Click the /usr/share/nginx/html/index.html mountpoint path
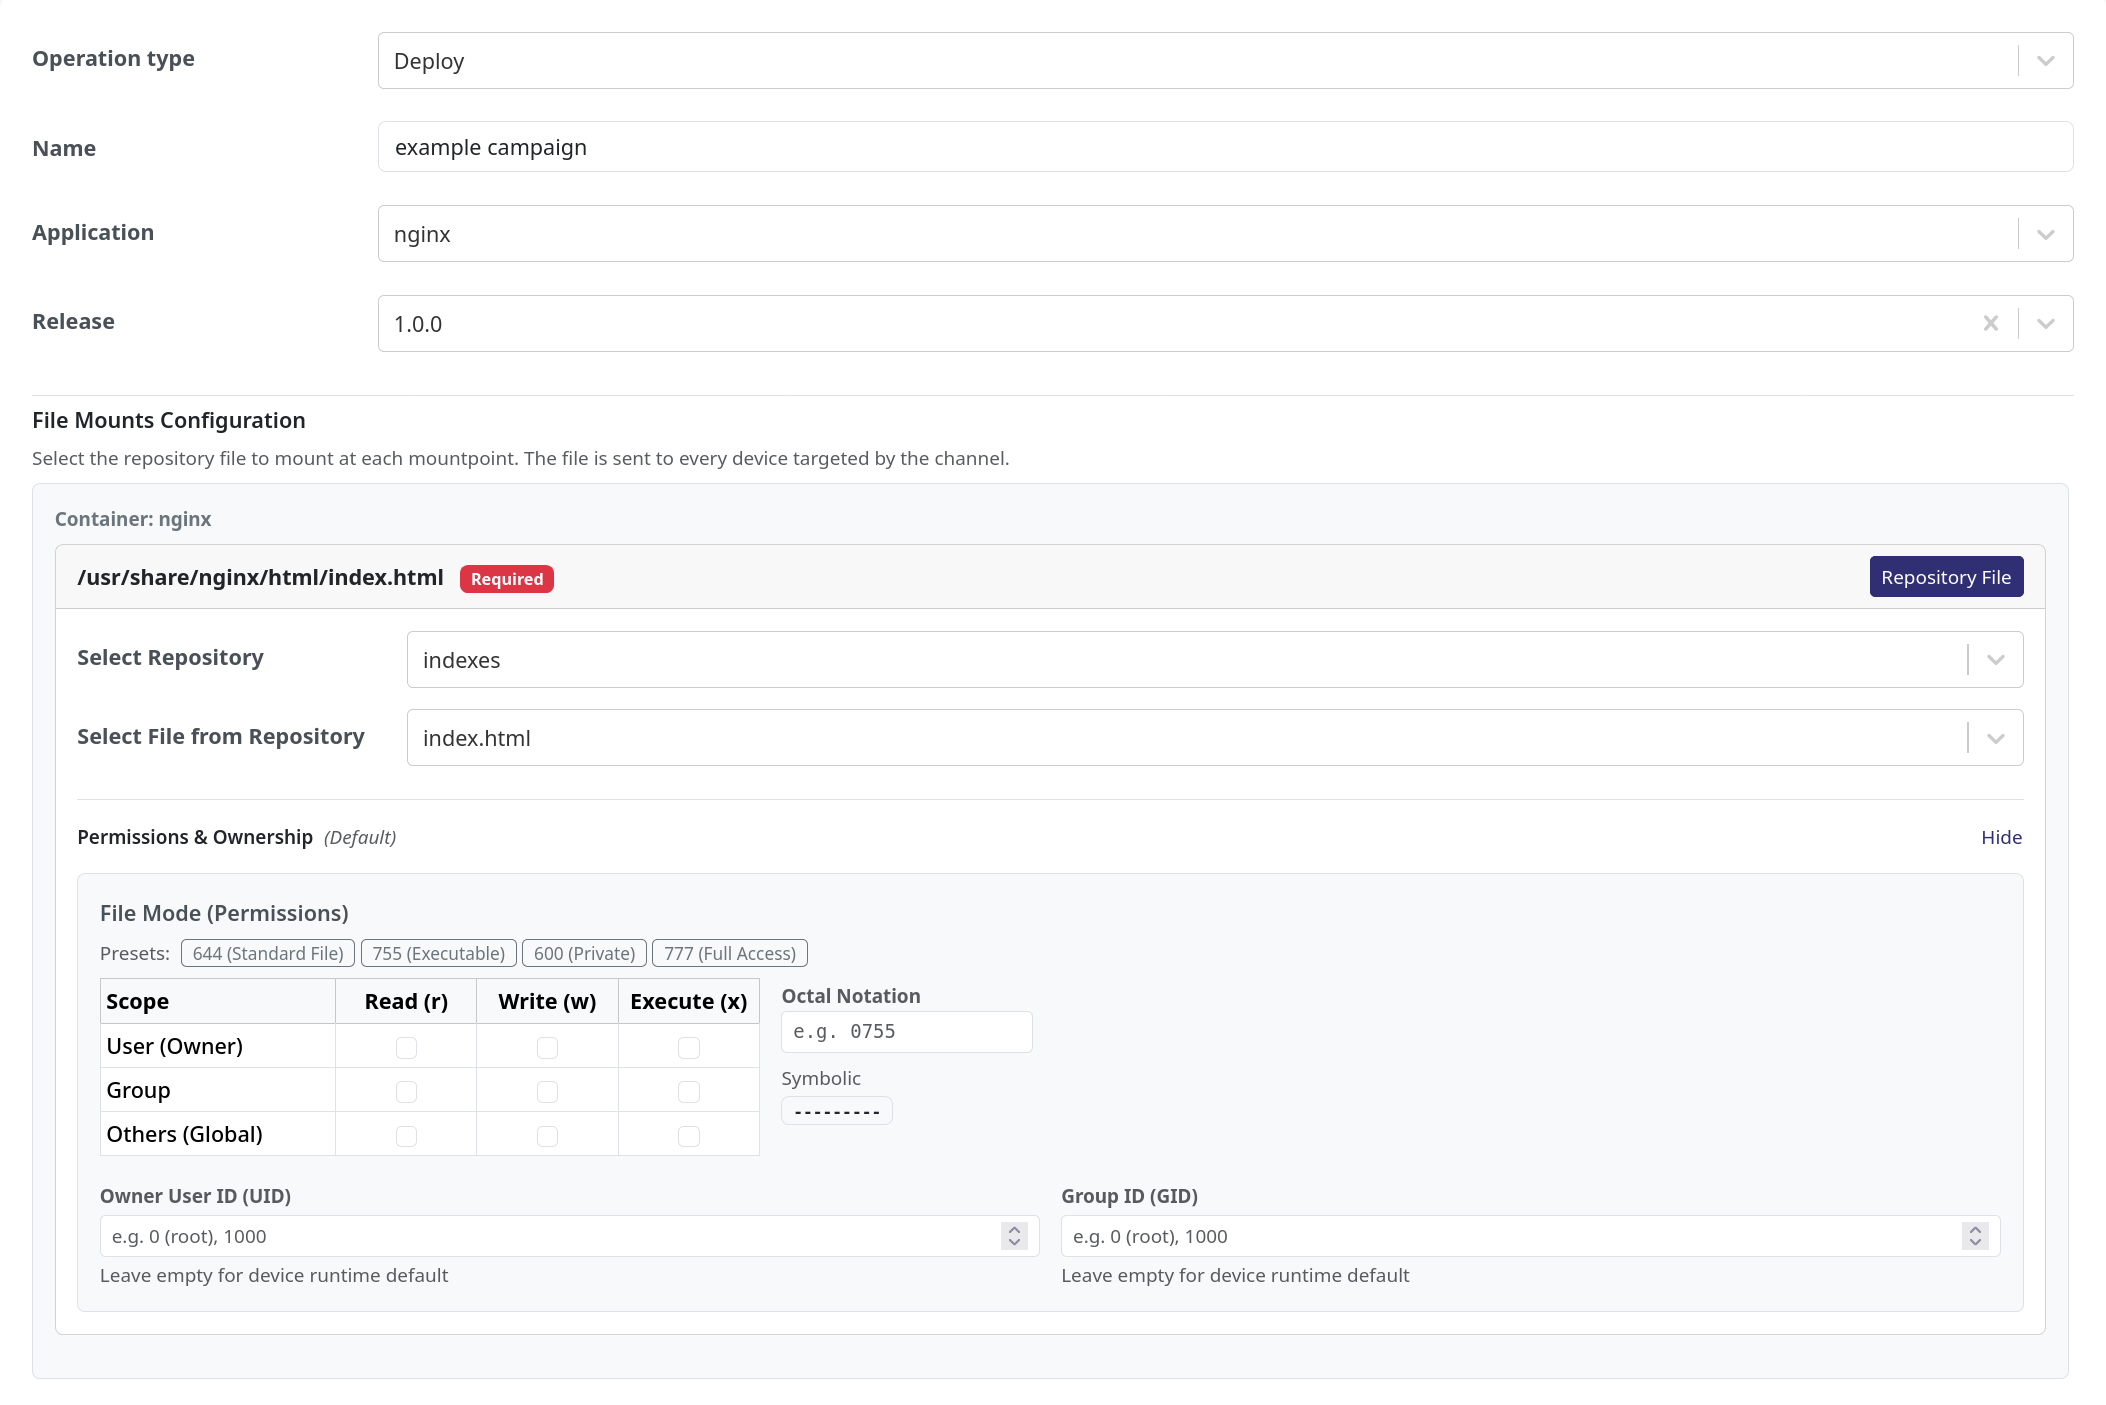Screen dimensions: 2106x1405 [x=260, y=577]
